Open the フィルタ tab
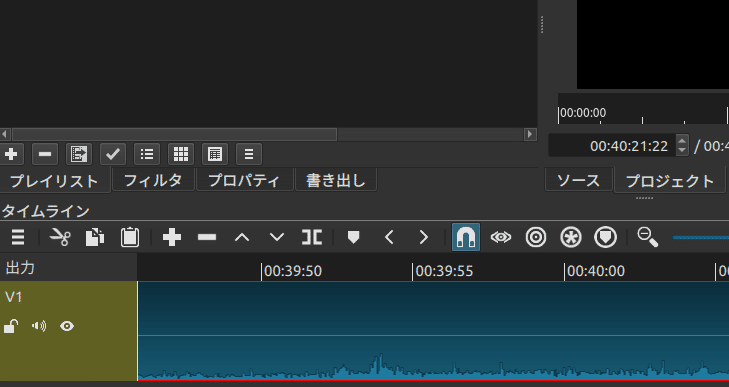Image resolution: width=729 pixels, height=387 pixels. click(x=153, y=180)
